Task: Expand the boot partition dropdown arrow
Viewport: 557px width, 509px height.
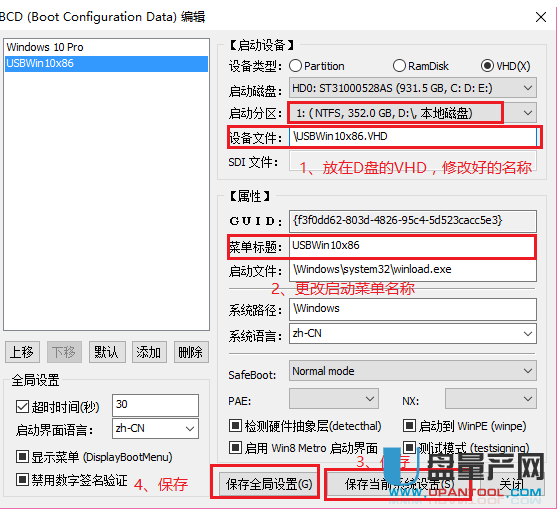Action: (528, 113)
